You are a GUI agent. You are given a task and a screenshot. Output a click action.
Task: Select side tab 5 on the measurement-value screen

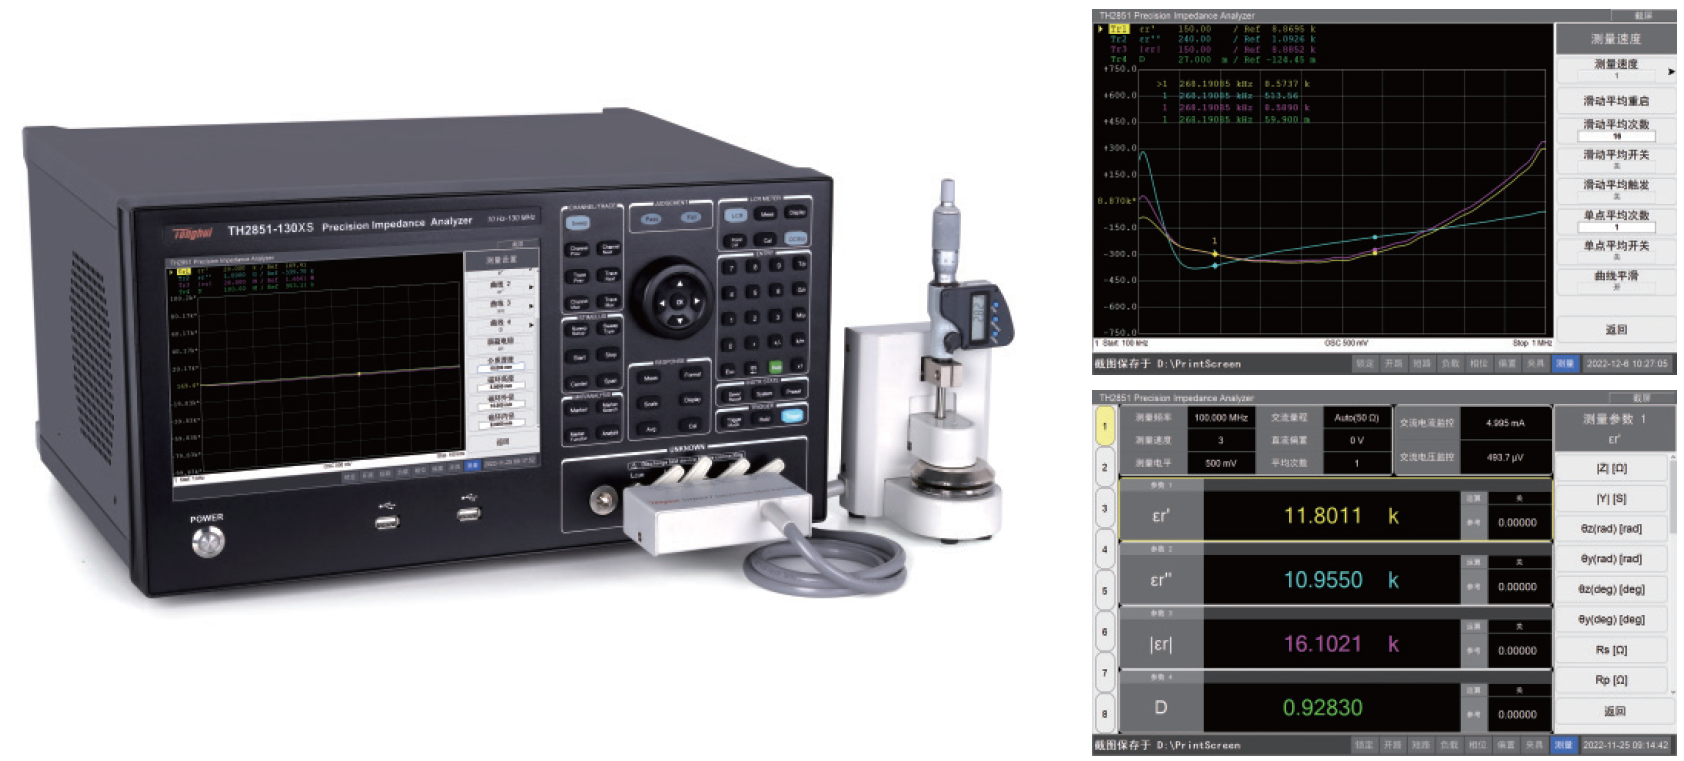[1104, 590]
